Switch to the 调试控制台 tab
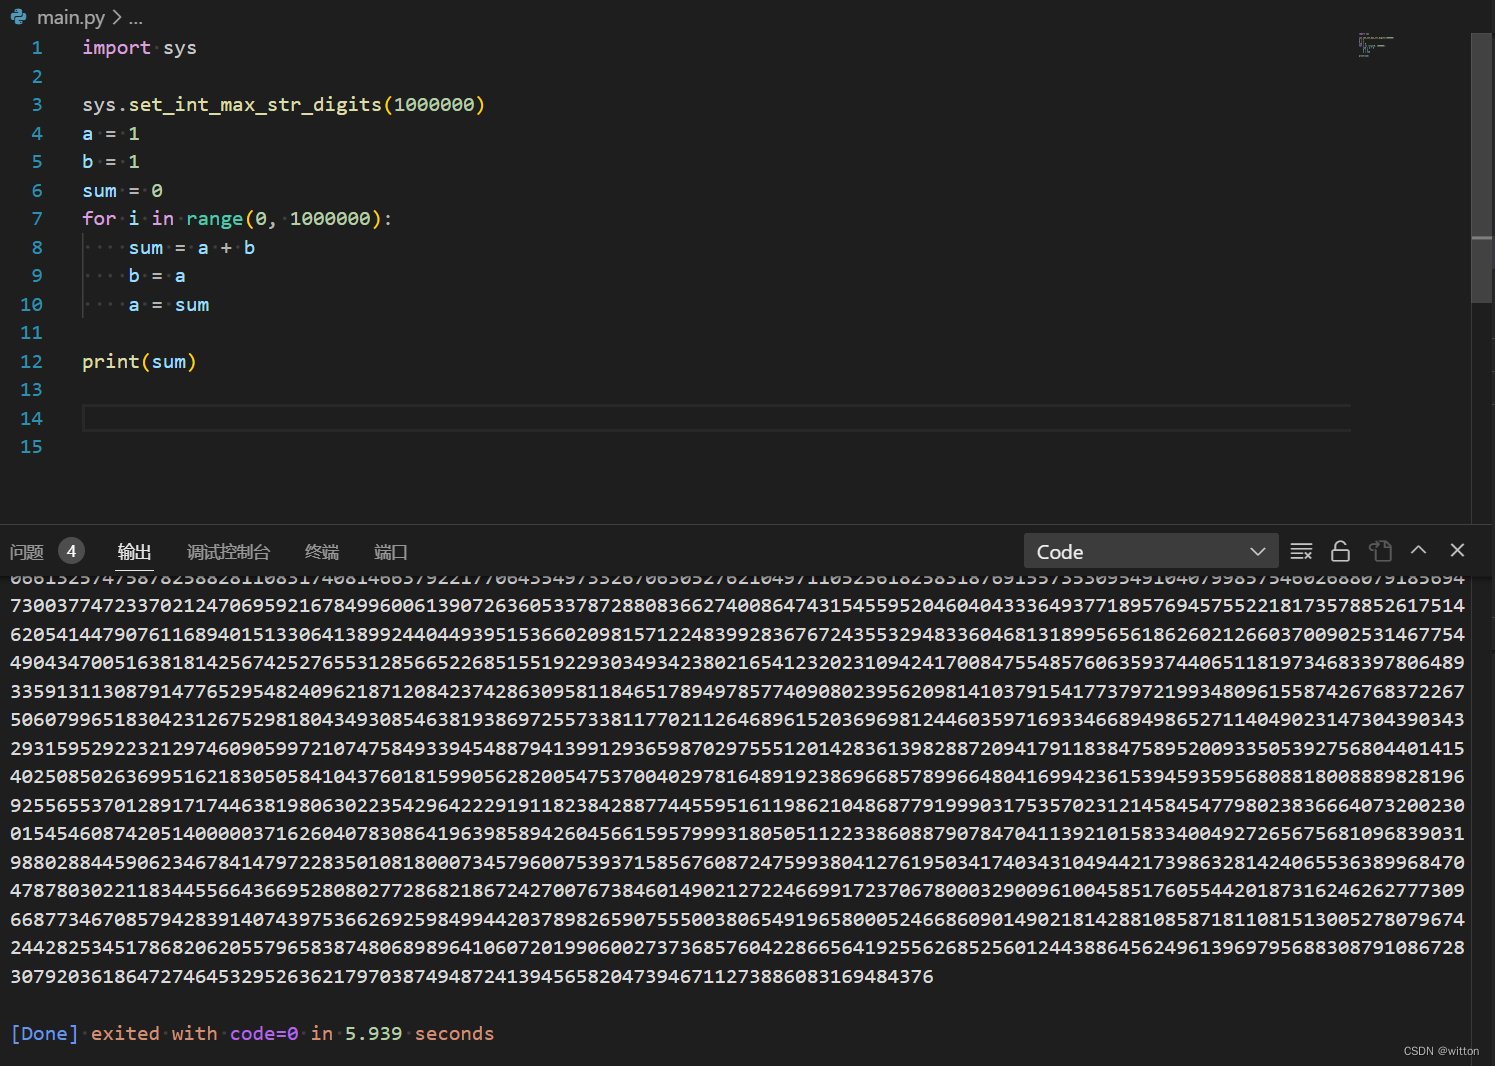Screen dimensions: 1495x1066 point(228,552)
